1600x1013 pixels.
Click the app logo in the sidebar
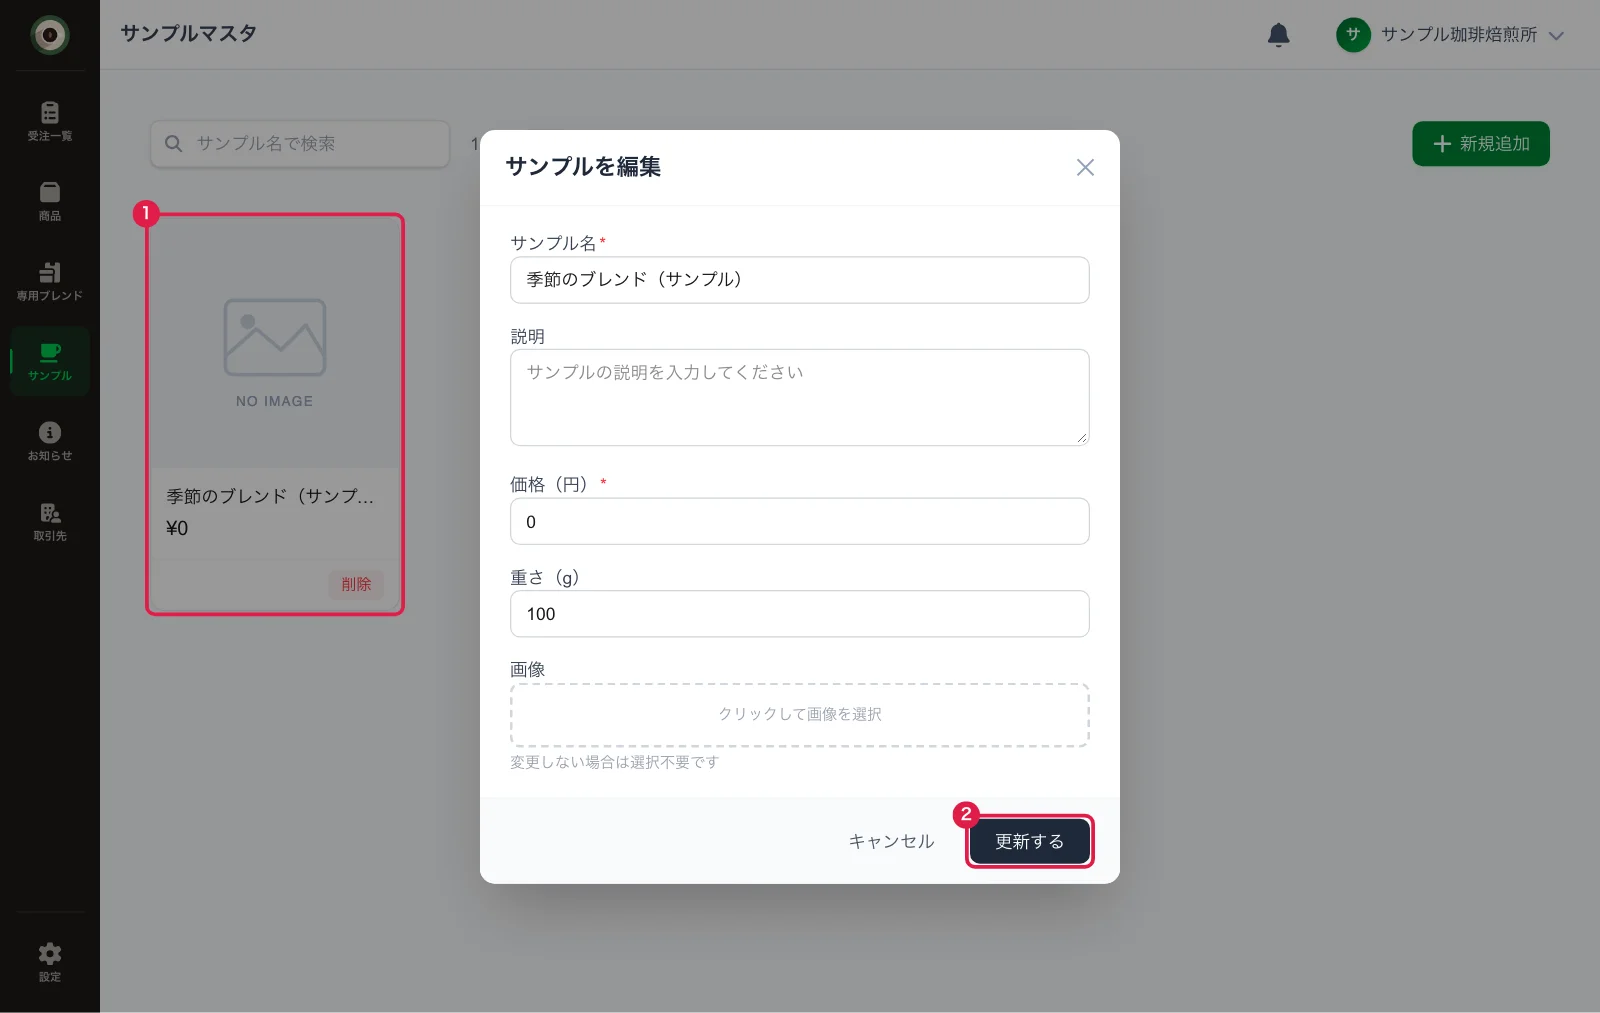[x=50, y=35]
